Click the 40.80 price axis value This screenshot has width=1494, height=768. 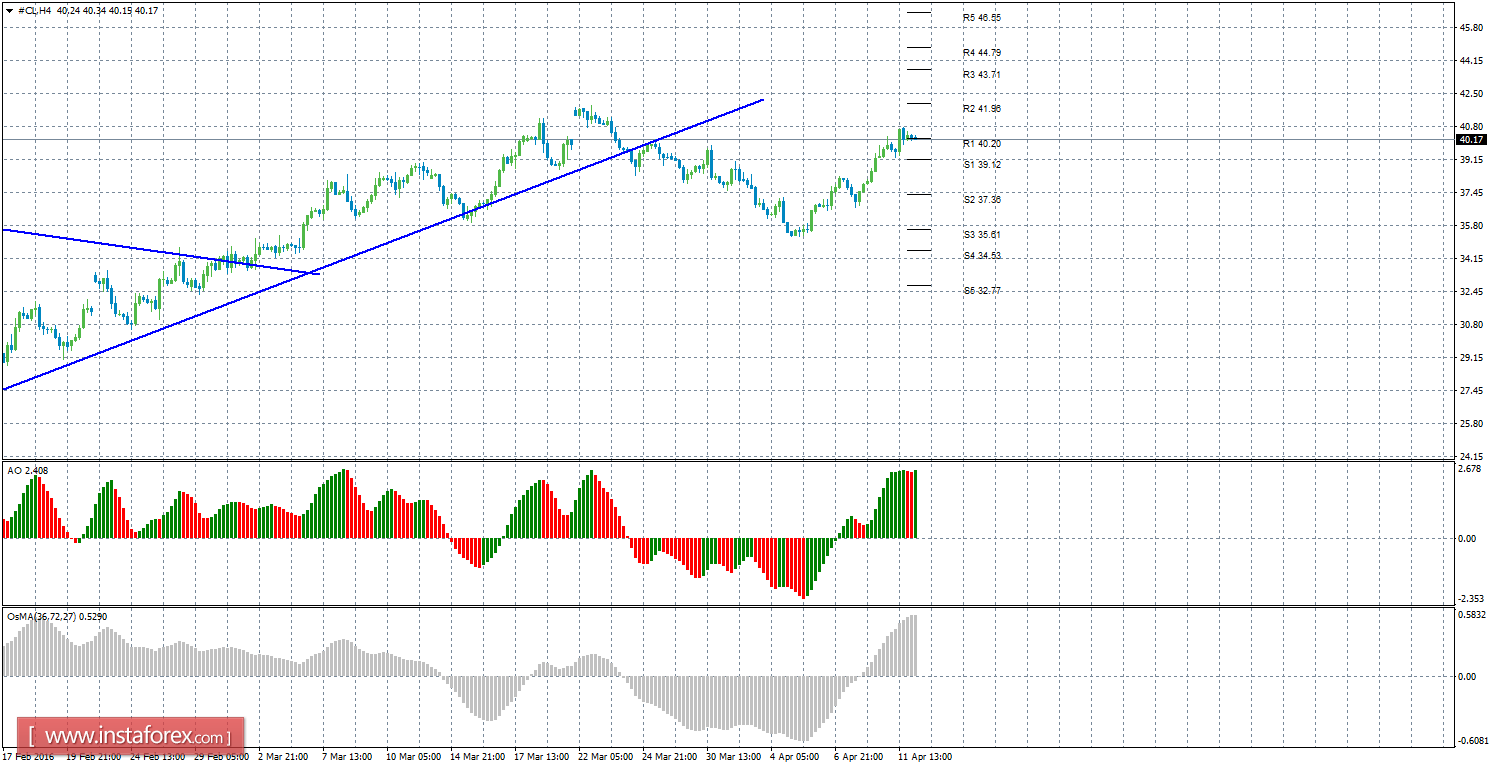click(x=1470, y=127)
